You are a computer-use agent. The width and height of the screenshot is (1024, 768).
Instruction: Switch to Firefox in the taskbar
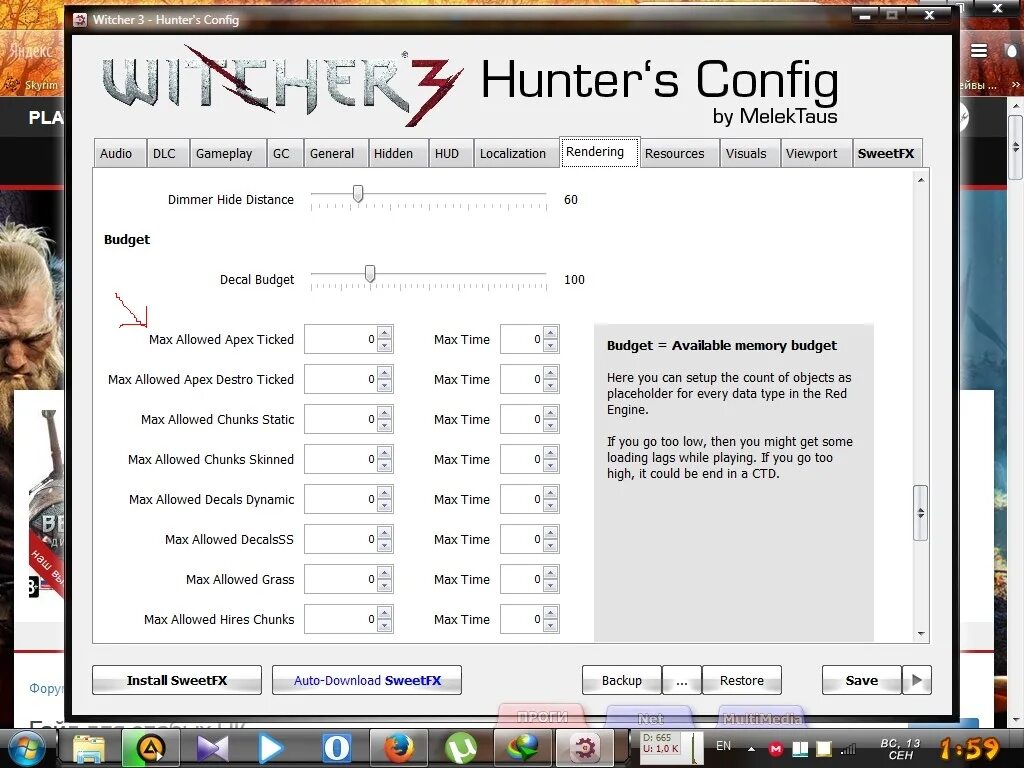398,748
